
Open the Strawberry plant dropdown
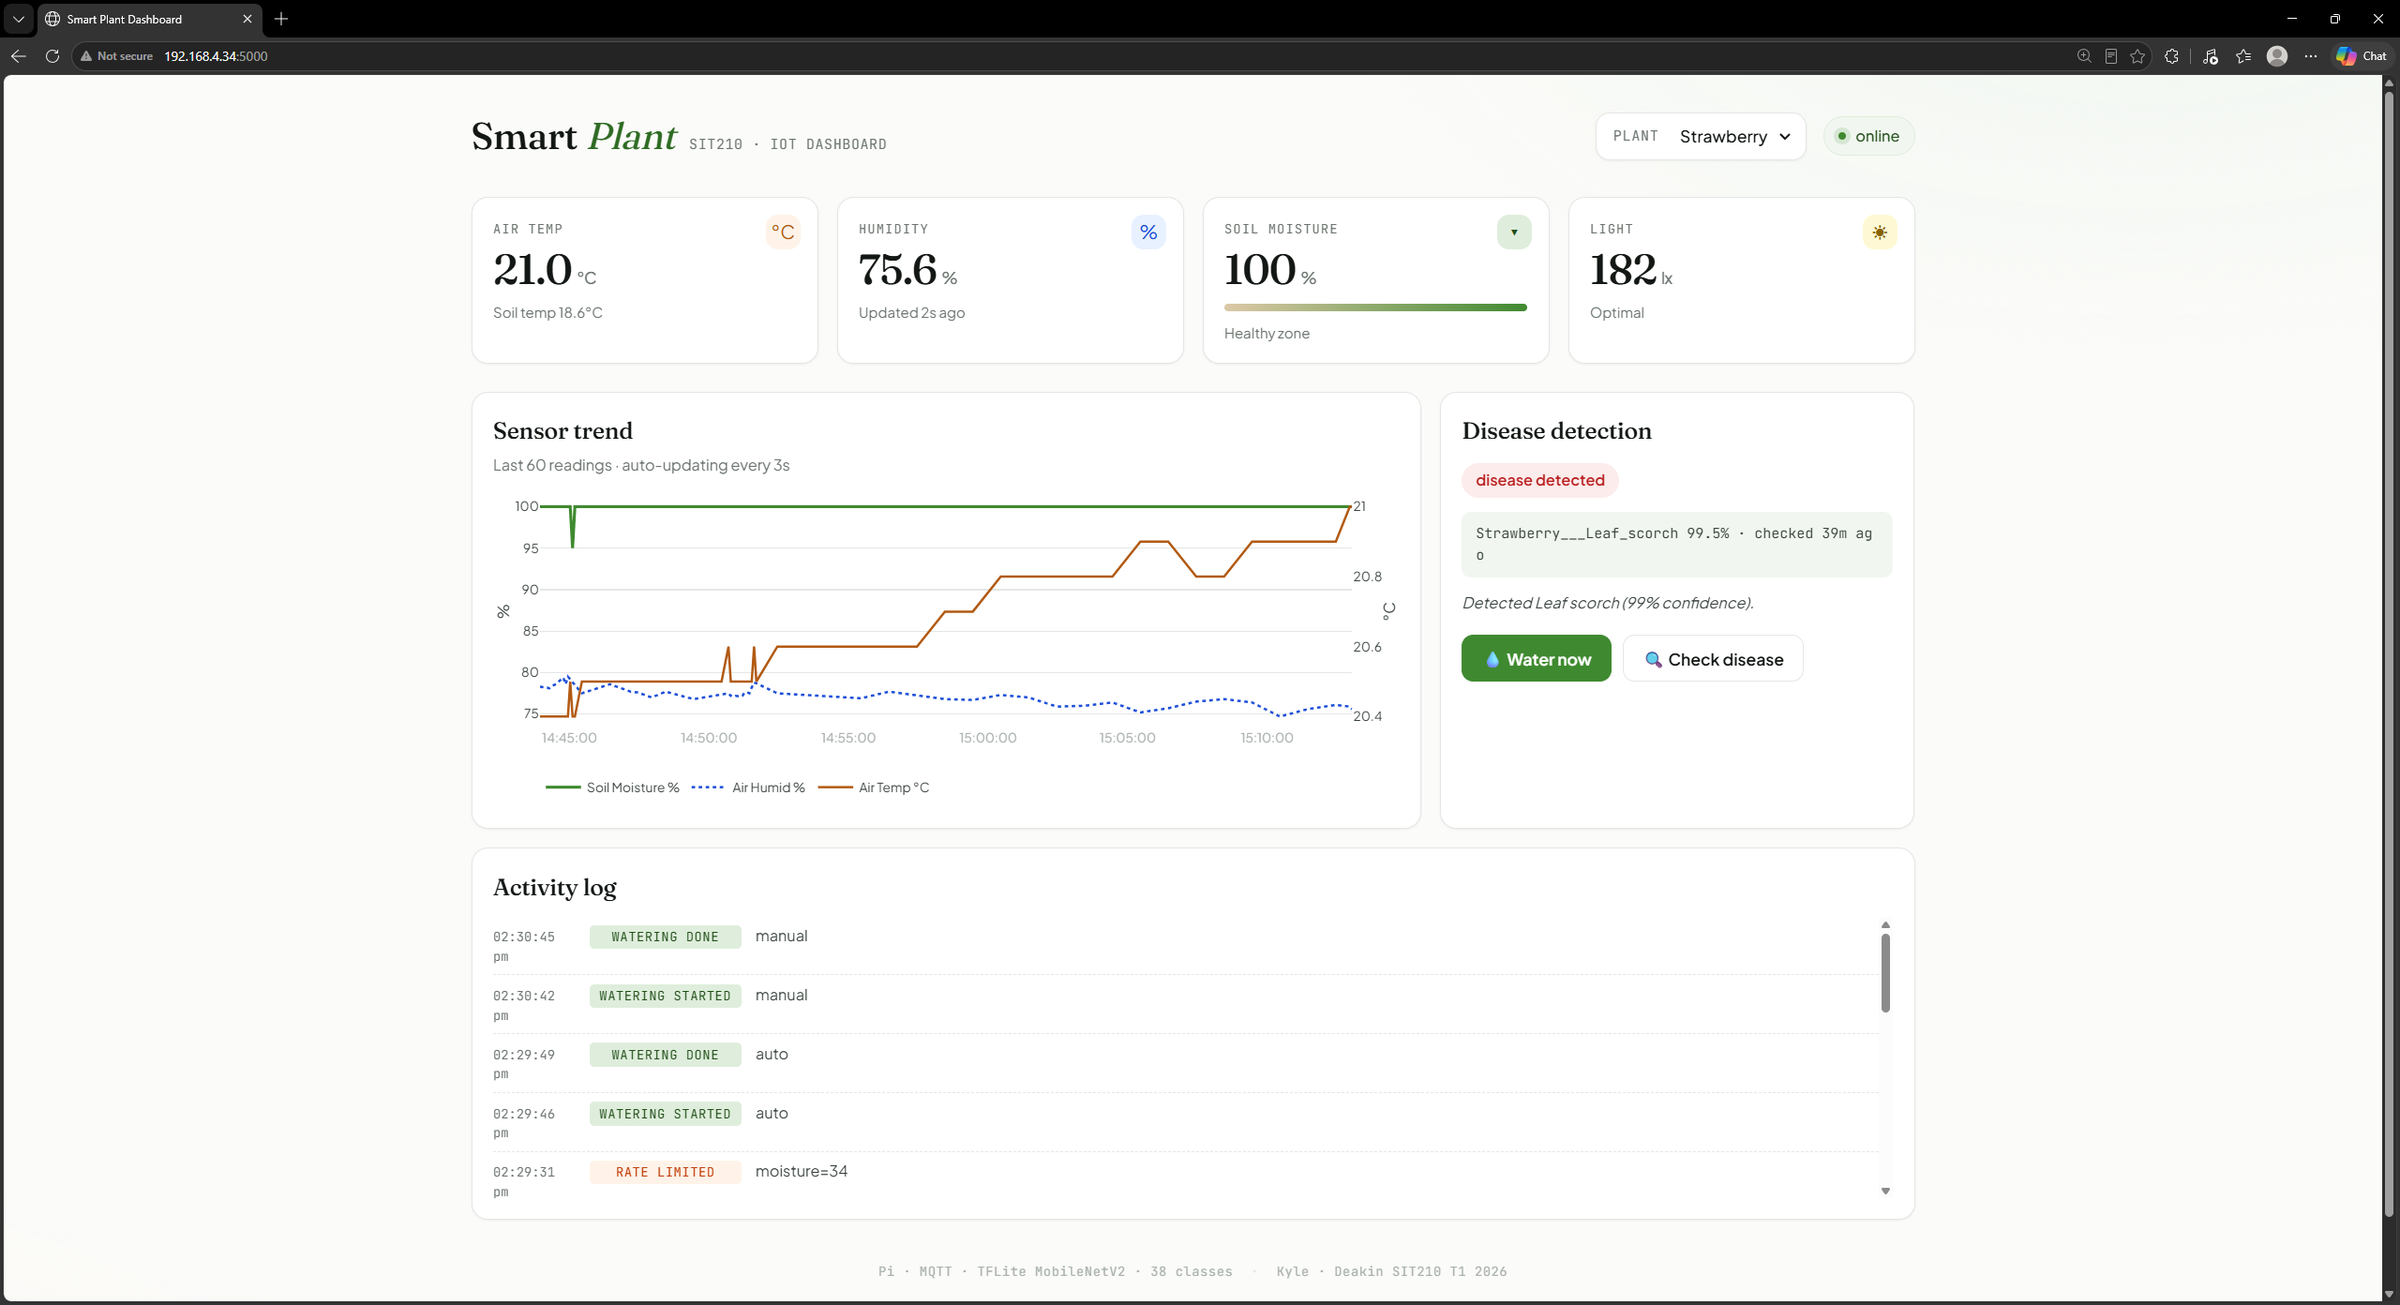coord(1735,136)
